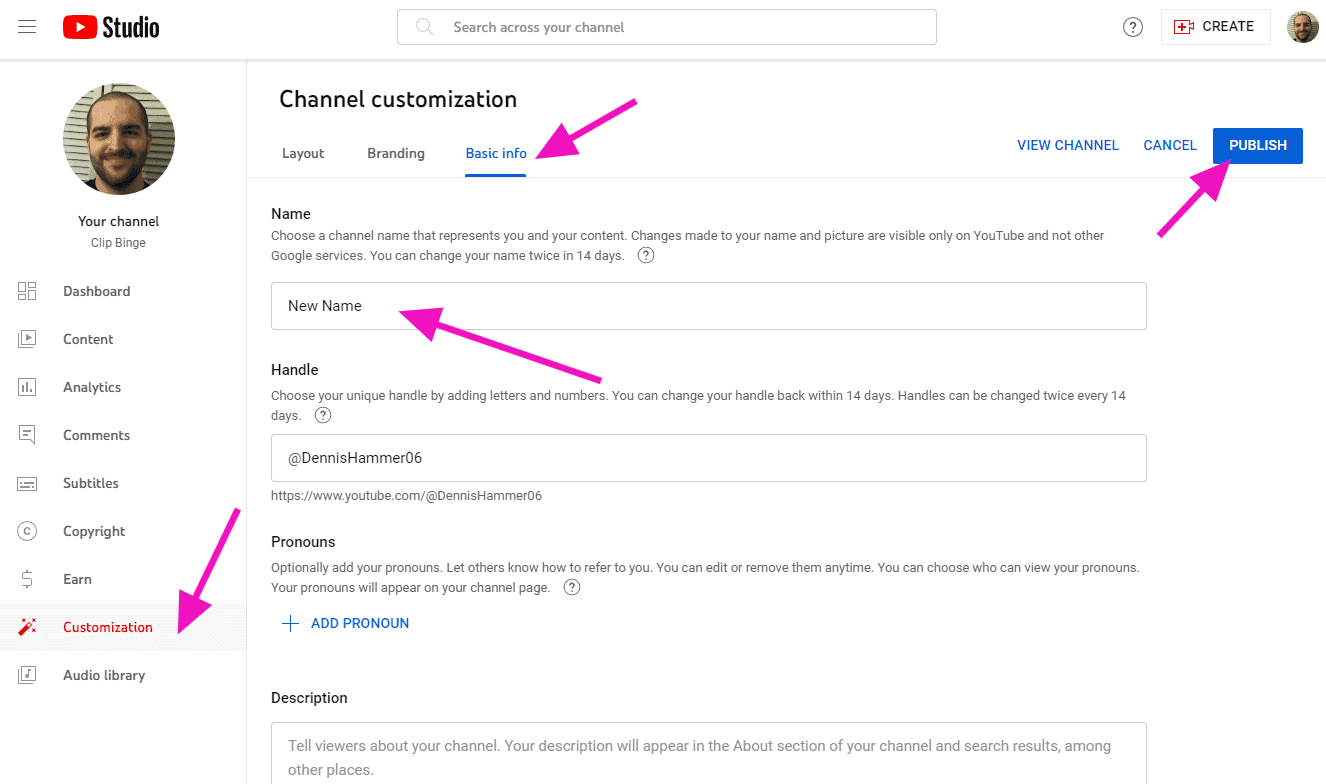Click the VIEW CHANNEL link
Viewport: 1326px width, 784px height.
(1068, 145)
